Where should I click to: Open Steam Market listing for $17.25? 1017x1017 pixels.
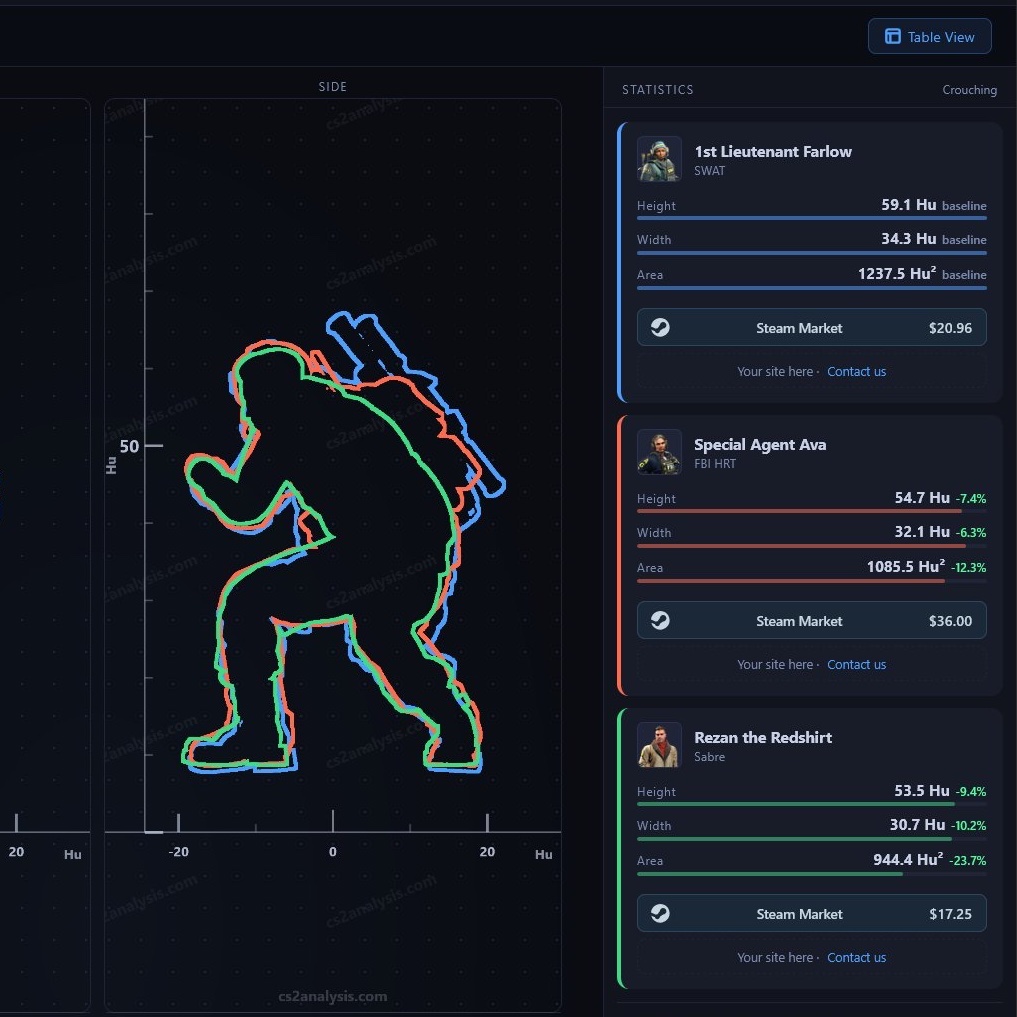[811, 913]
